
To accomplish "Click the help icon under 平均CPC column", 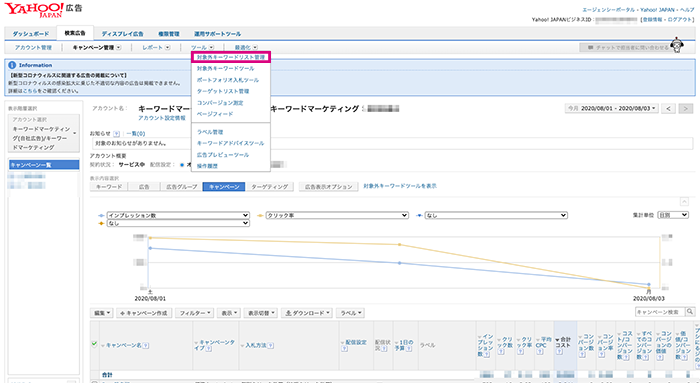I will click(x=540, y=352).
